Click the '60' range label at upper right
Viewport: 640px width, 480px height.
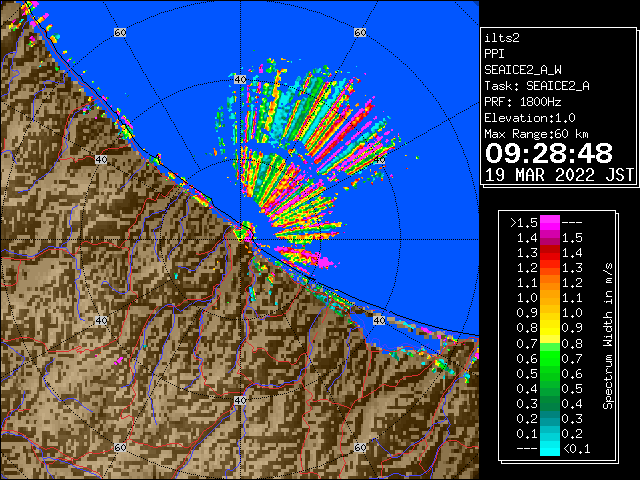point(360,32)
